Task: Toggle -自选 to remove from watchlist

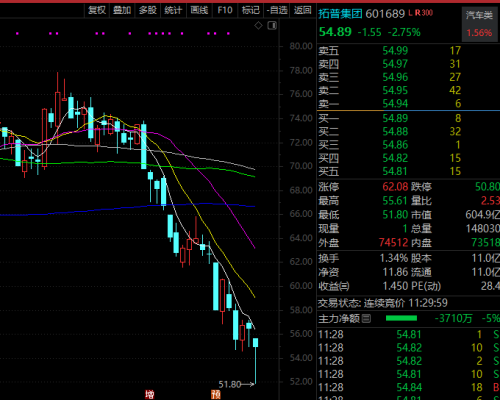Action: (x=277, y=10)
